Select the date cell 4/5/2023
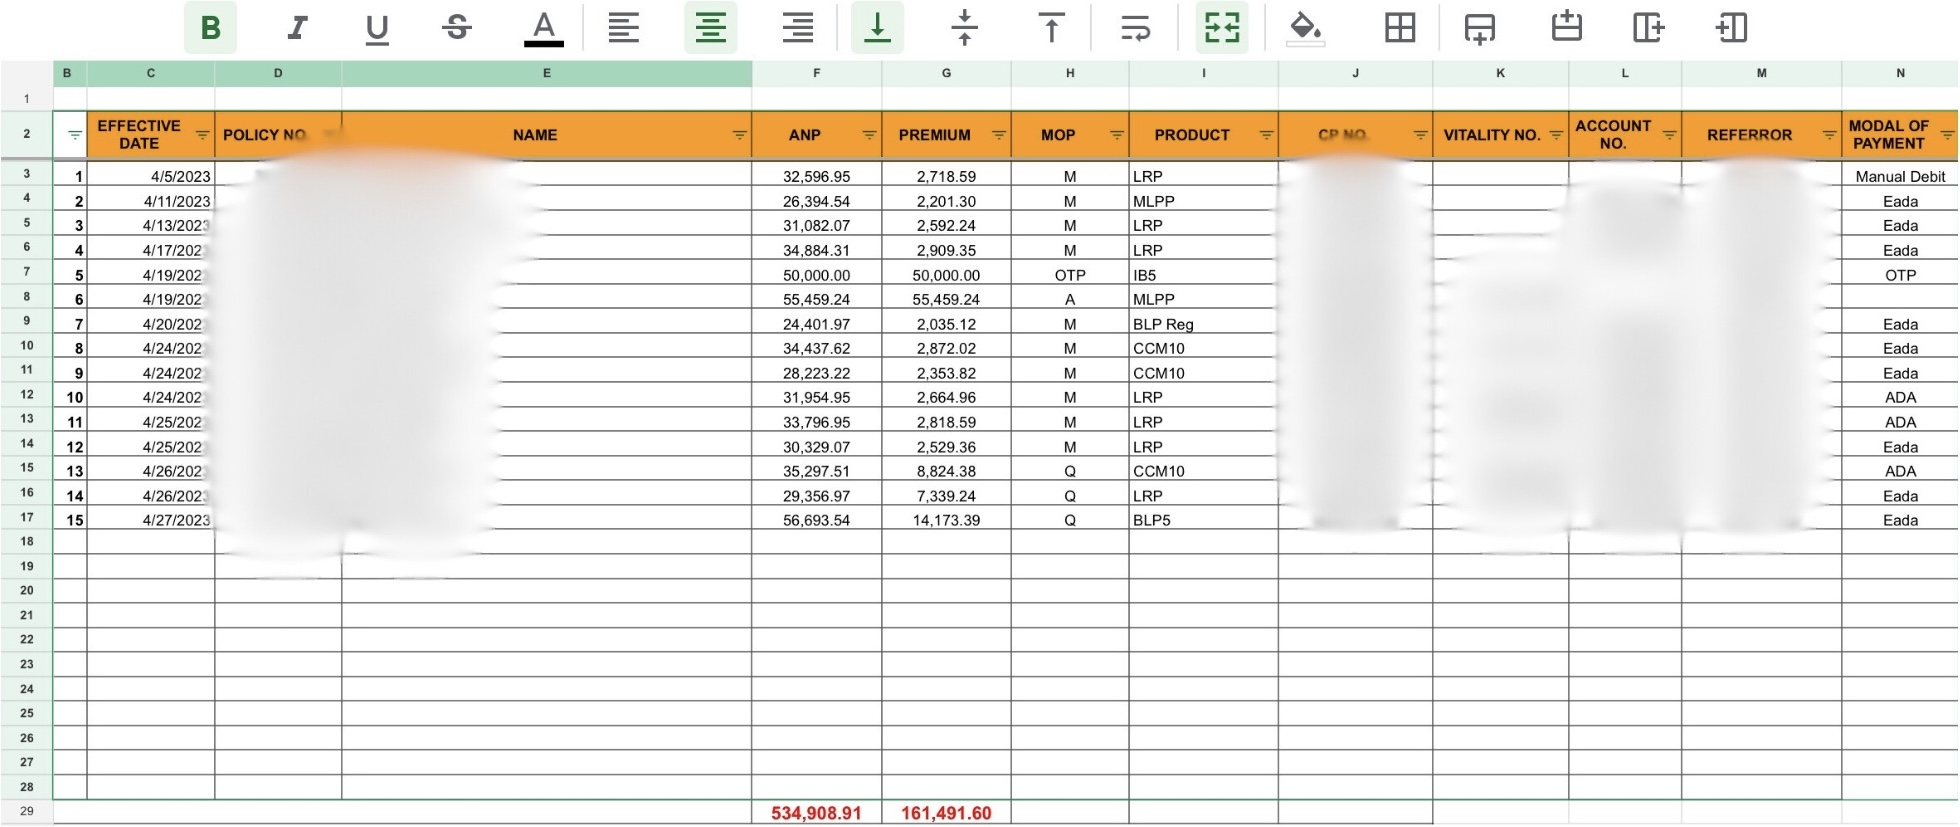Image resolution: width=1960 pixels, height=827 pixels. click(x=151, y=176)
